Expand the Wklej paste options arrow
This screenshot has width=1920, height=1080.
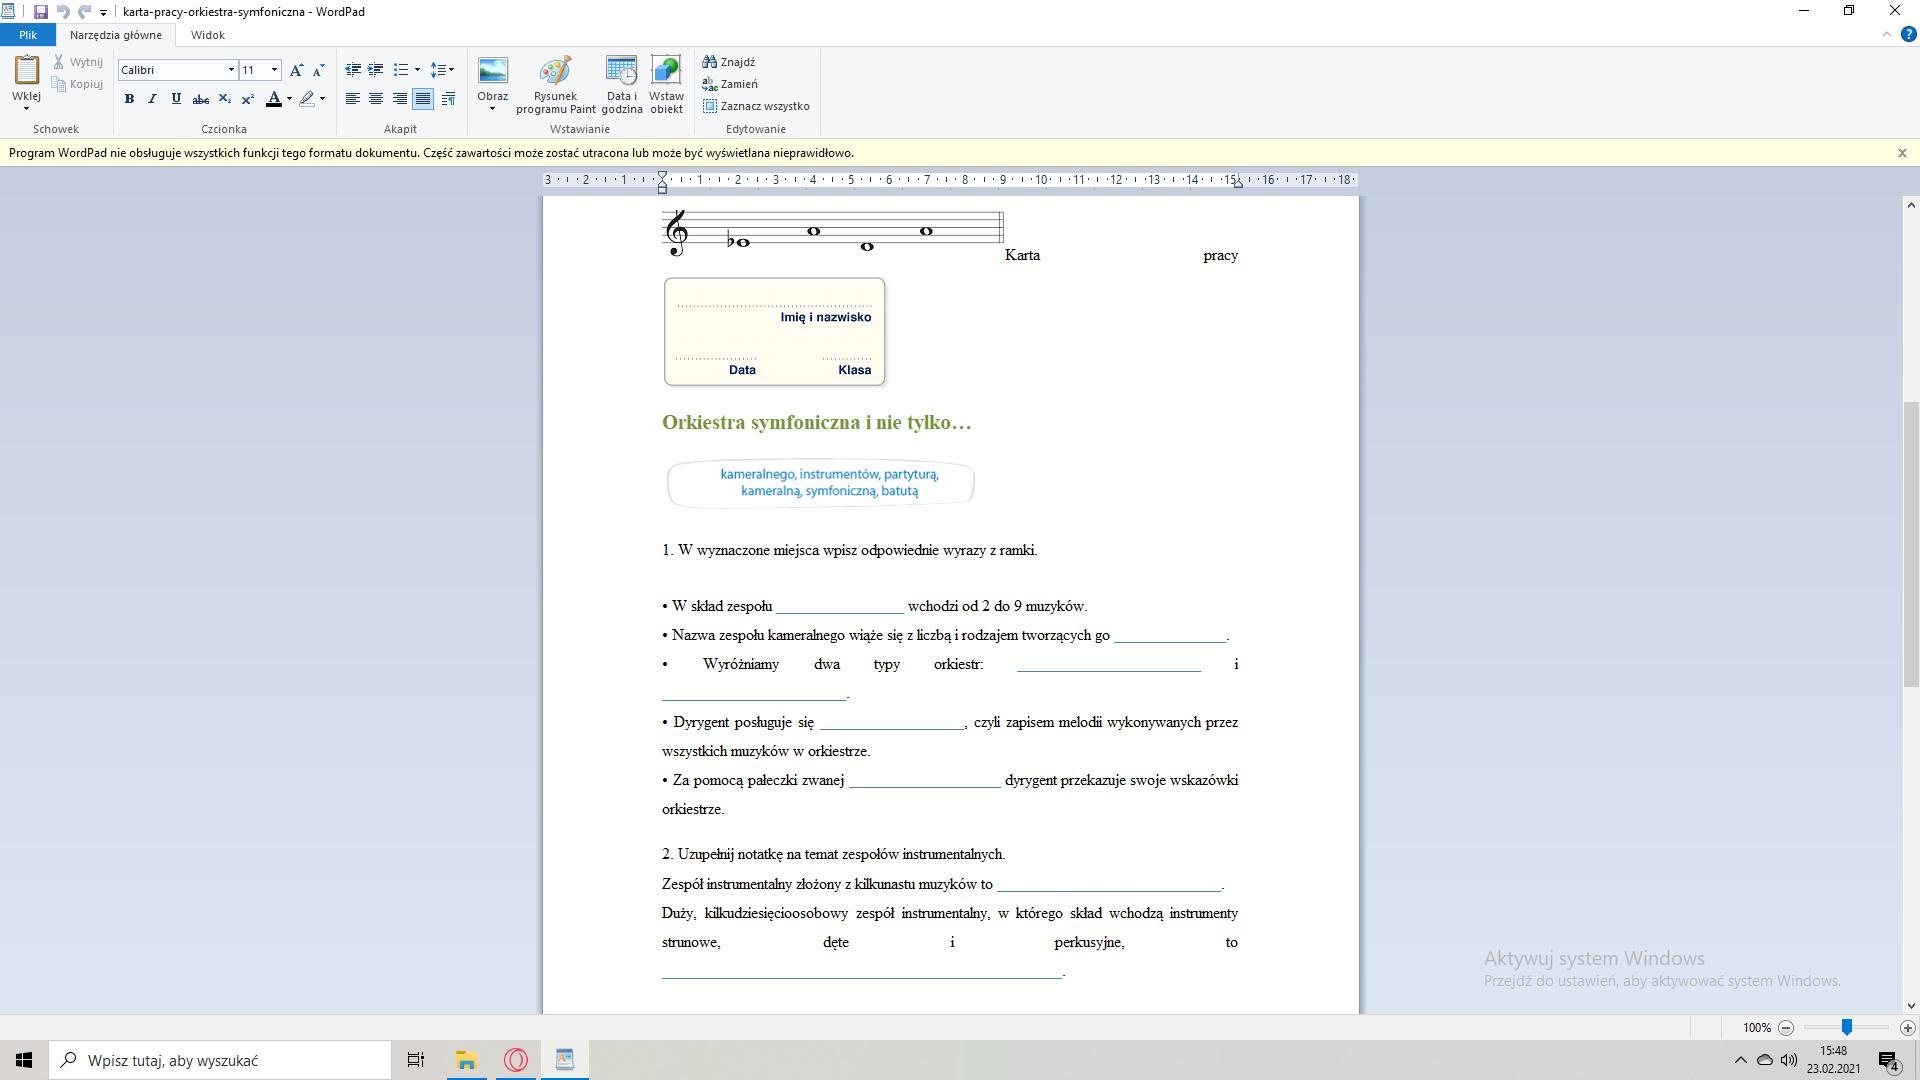click(x=26, y=108)
